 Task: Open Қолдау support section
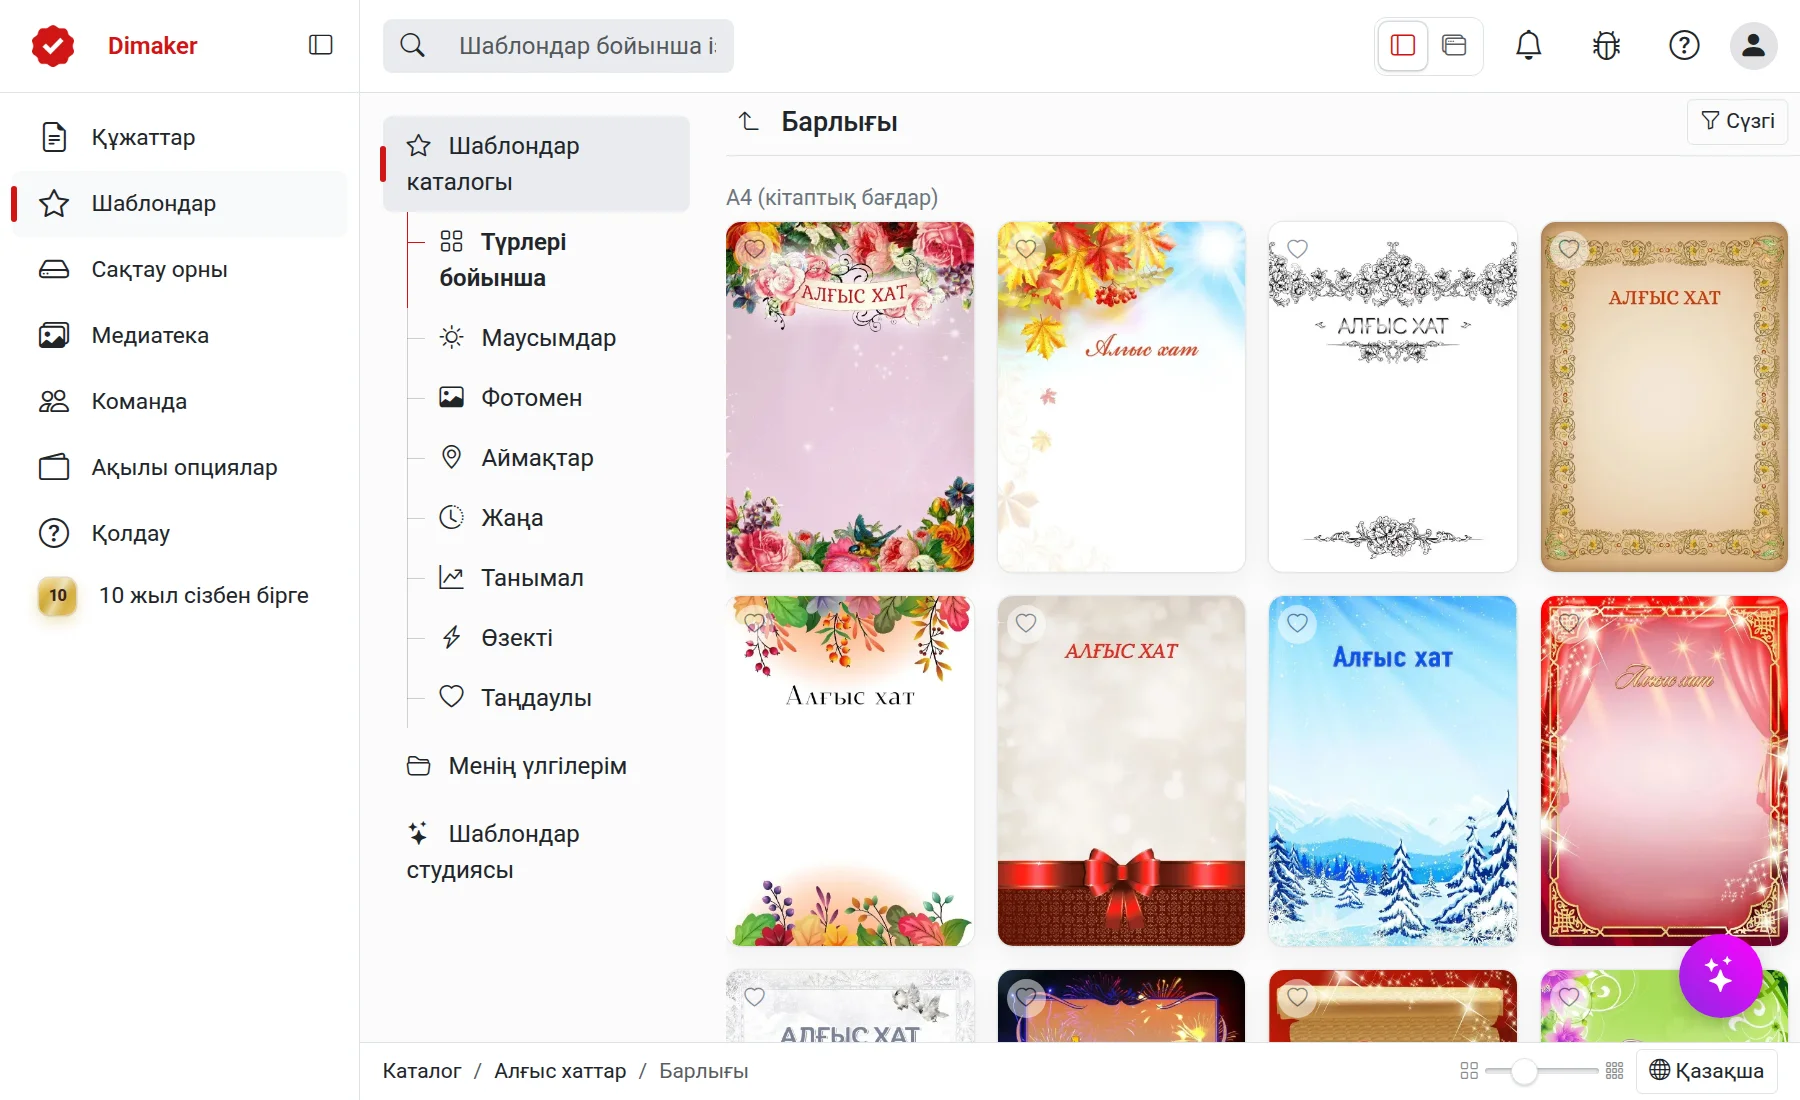pyautogui.click(x=178, y=533)
